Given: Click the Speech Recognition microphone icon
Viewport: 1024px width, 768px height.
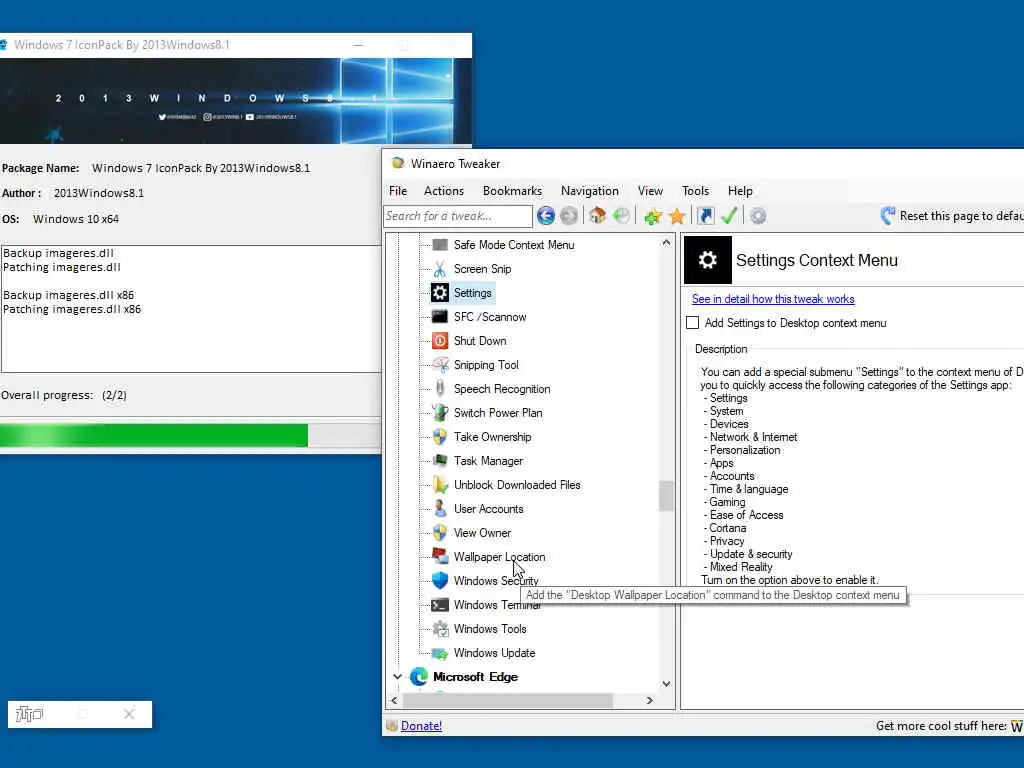Looking at the screenshot, I should 440,389.
